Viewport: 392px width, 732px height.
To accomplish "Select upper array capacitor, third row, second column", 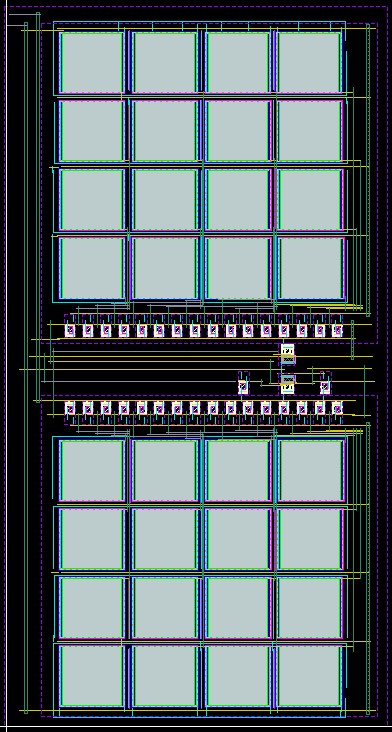I will (164, 200).
